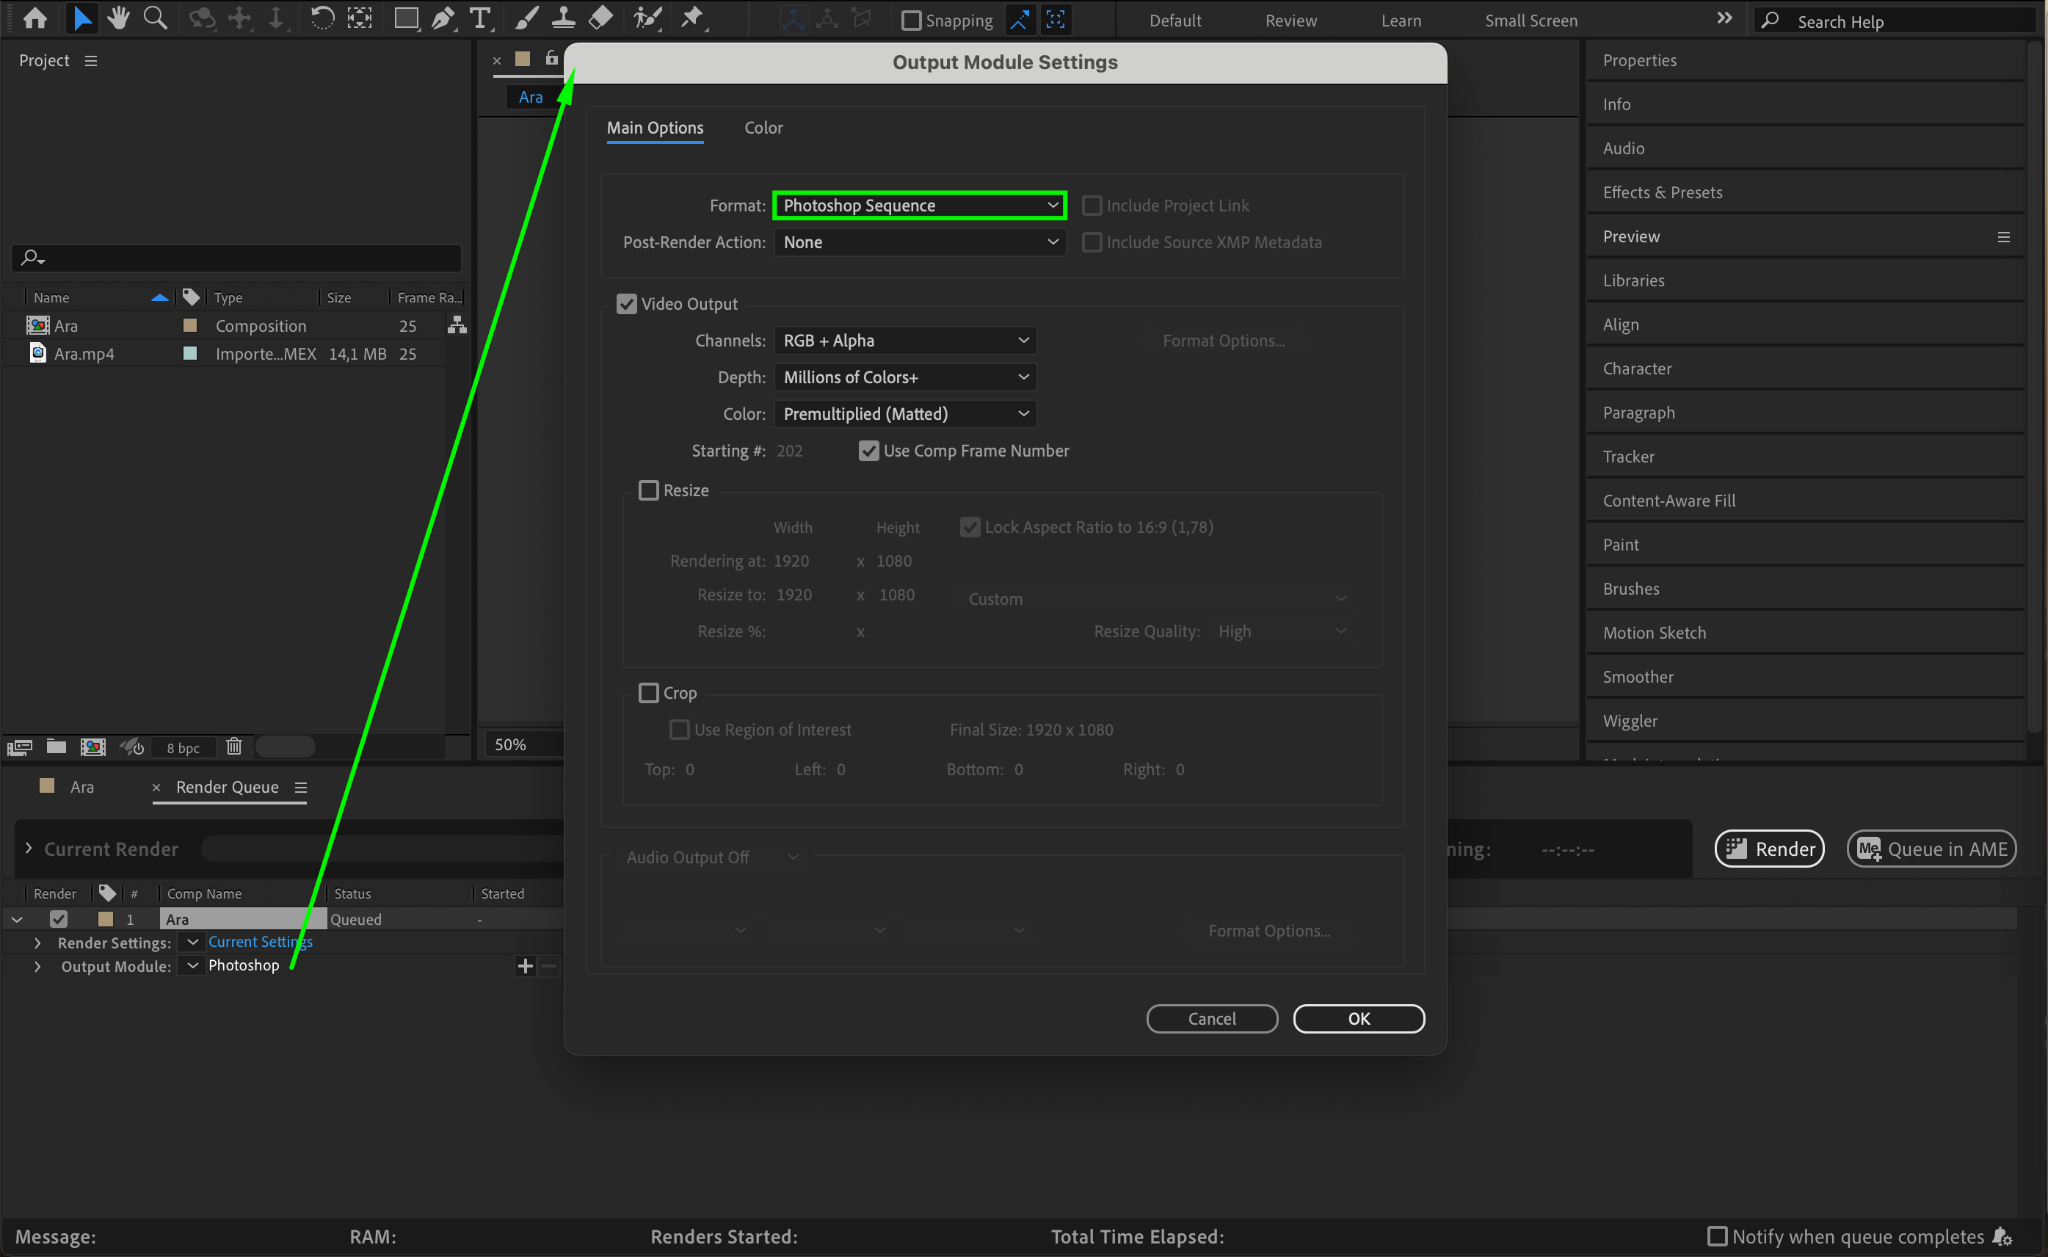Uncheck the Video Output checkbox
2048x1257 pixels.
click(627, 304)
